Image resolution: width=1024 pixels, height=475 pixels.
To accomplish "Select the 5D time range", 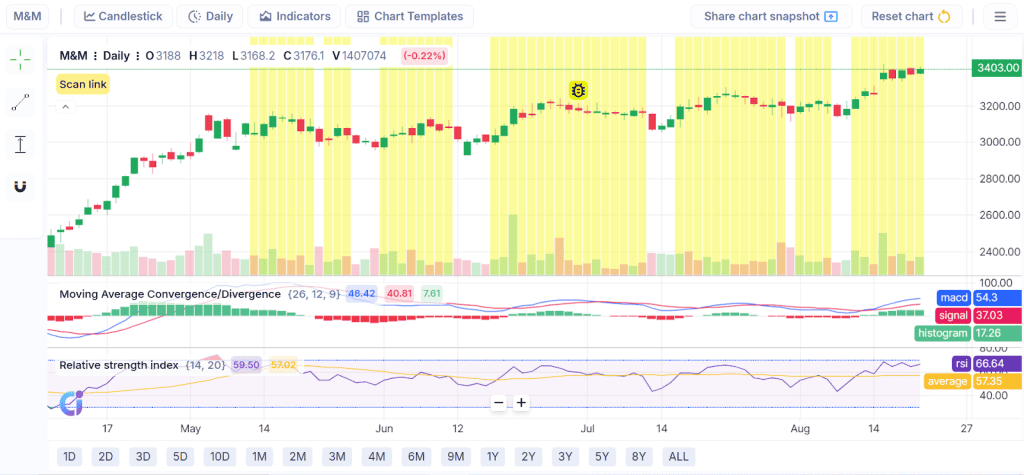I will [180, 456].
